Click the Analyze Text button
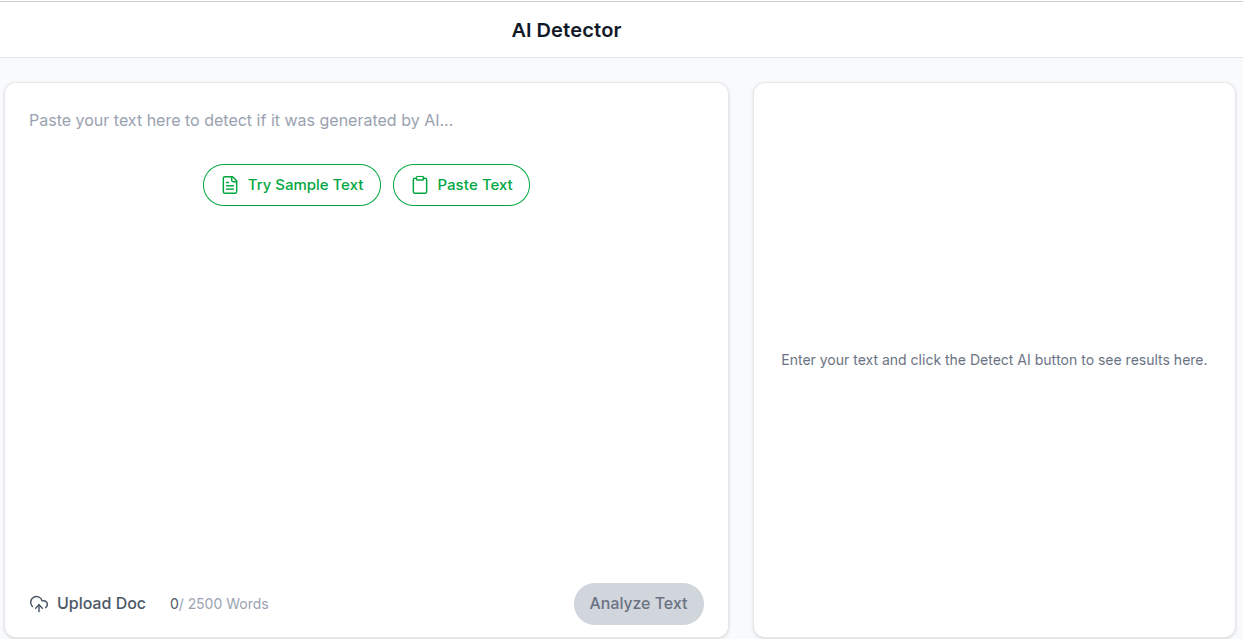Screen dimensions: 1243x639 (x=638, y=604)
